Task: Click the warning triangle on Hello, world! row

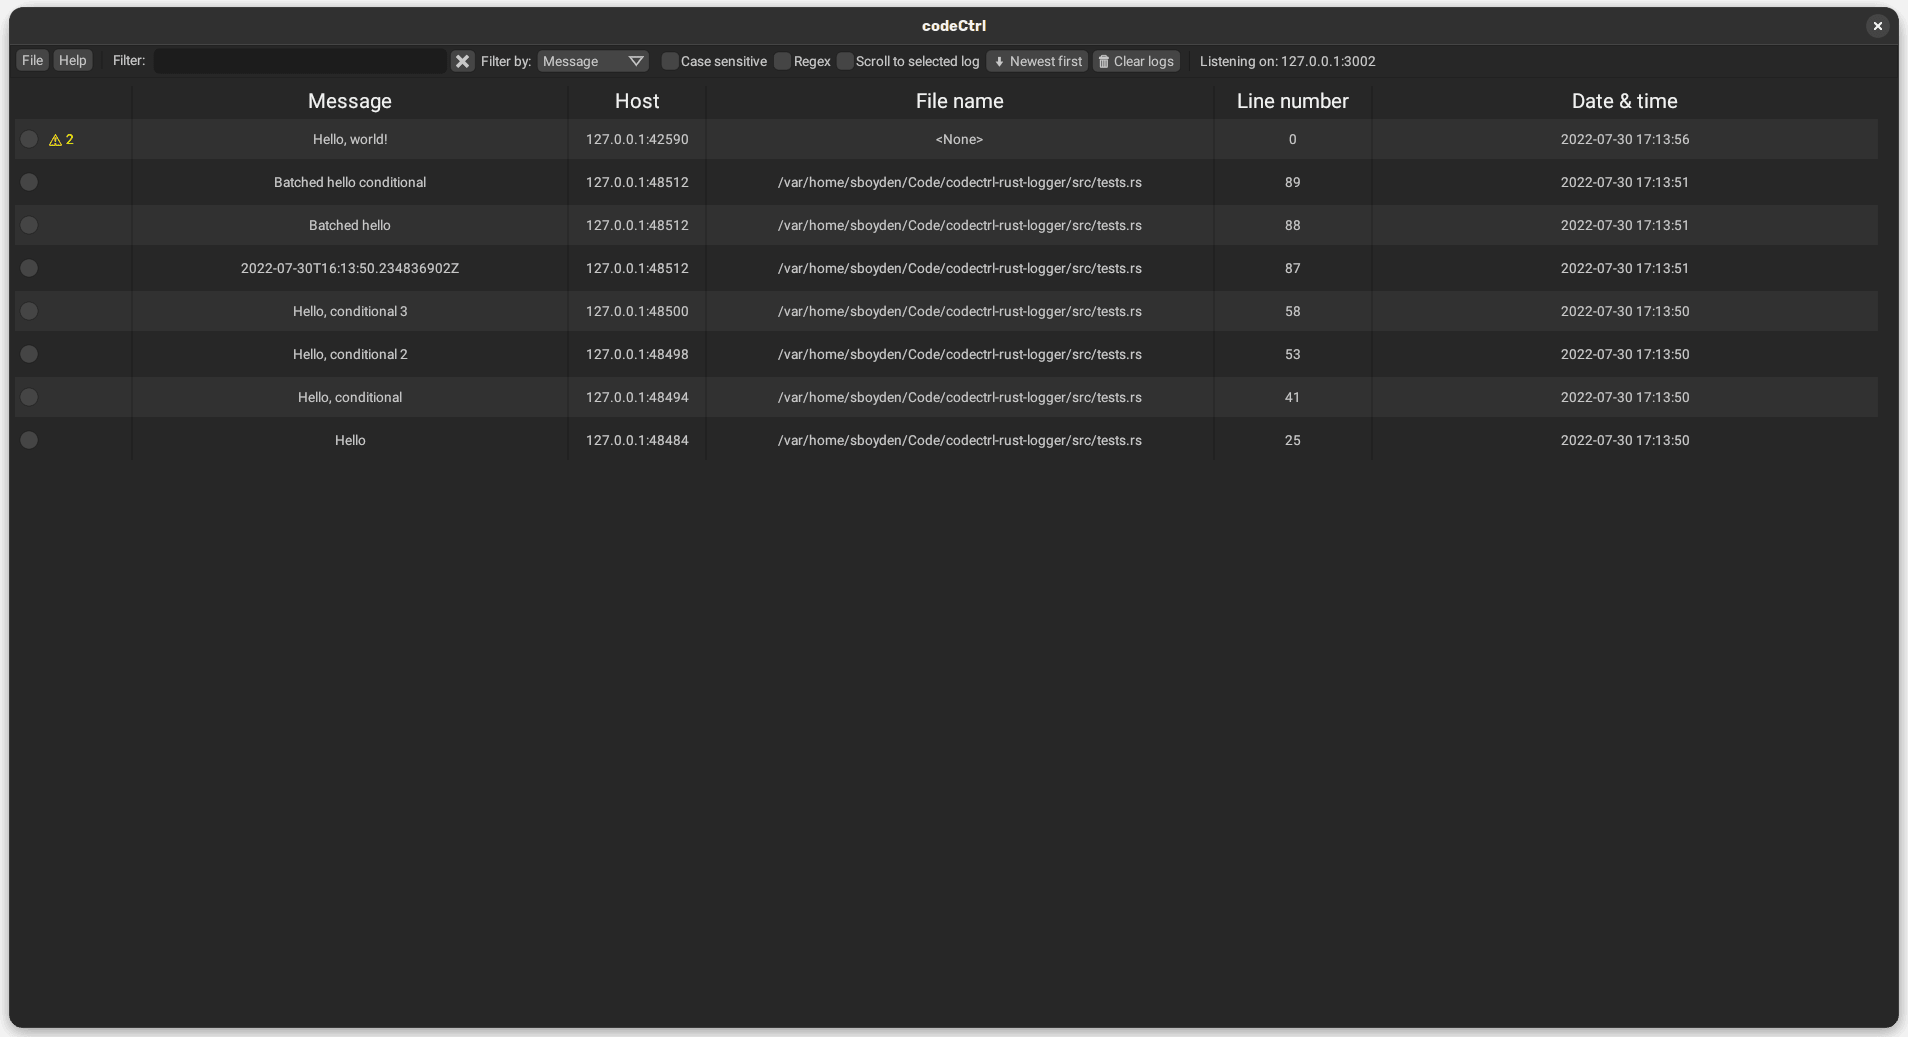Action: [54, 139]
